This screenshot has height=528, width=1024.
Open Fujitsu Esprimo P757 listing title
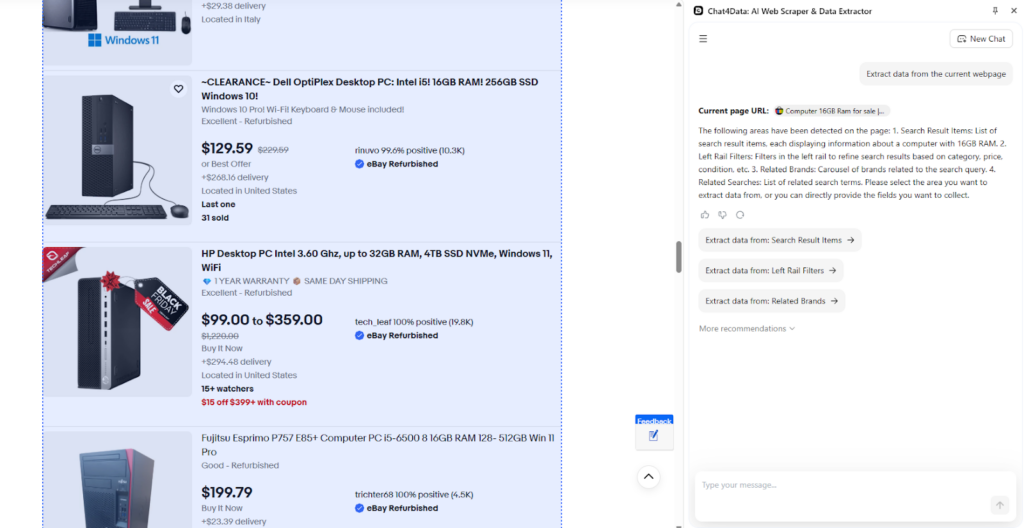(x=378, y=444)
